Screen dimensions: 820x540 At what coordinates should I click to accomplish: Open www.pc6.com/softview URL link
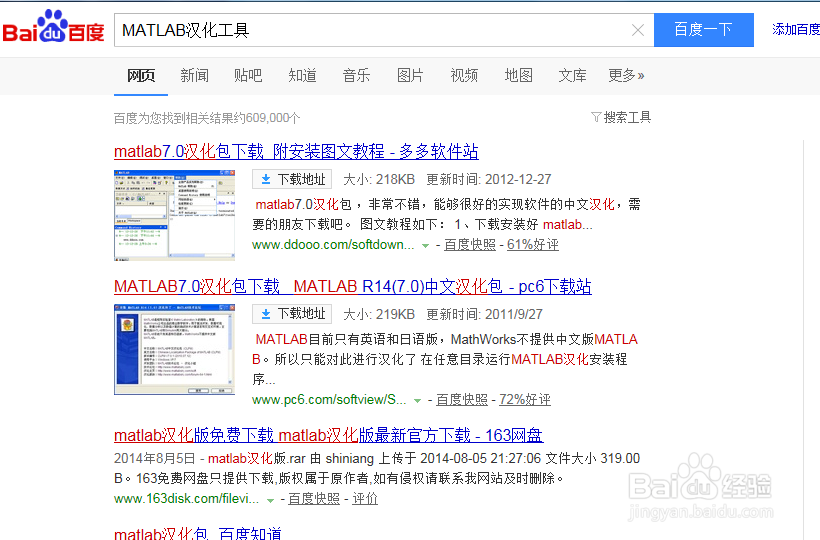tap(329, 400)
